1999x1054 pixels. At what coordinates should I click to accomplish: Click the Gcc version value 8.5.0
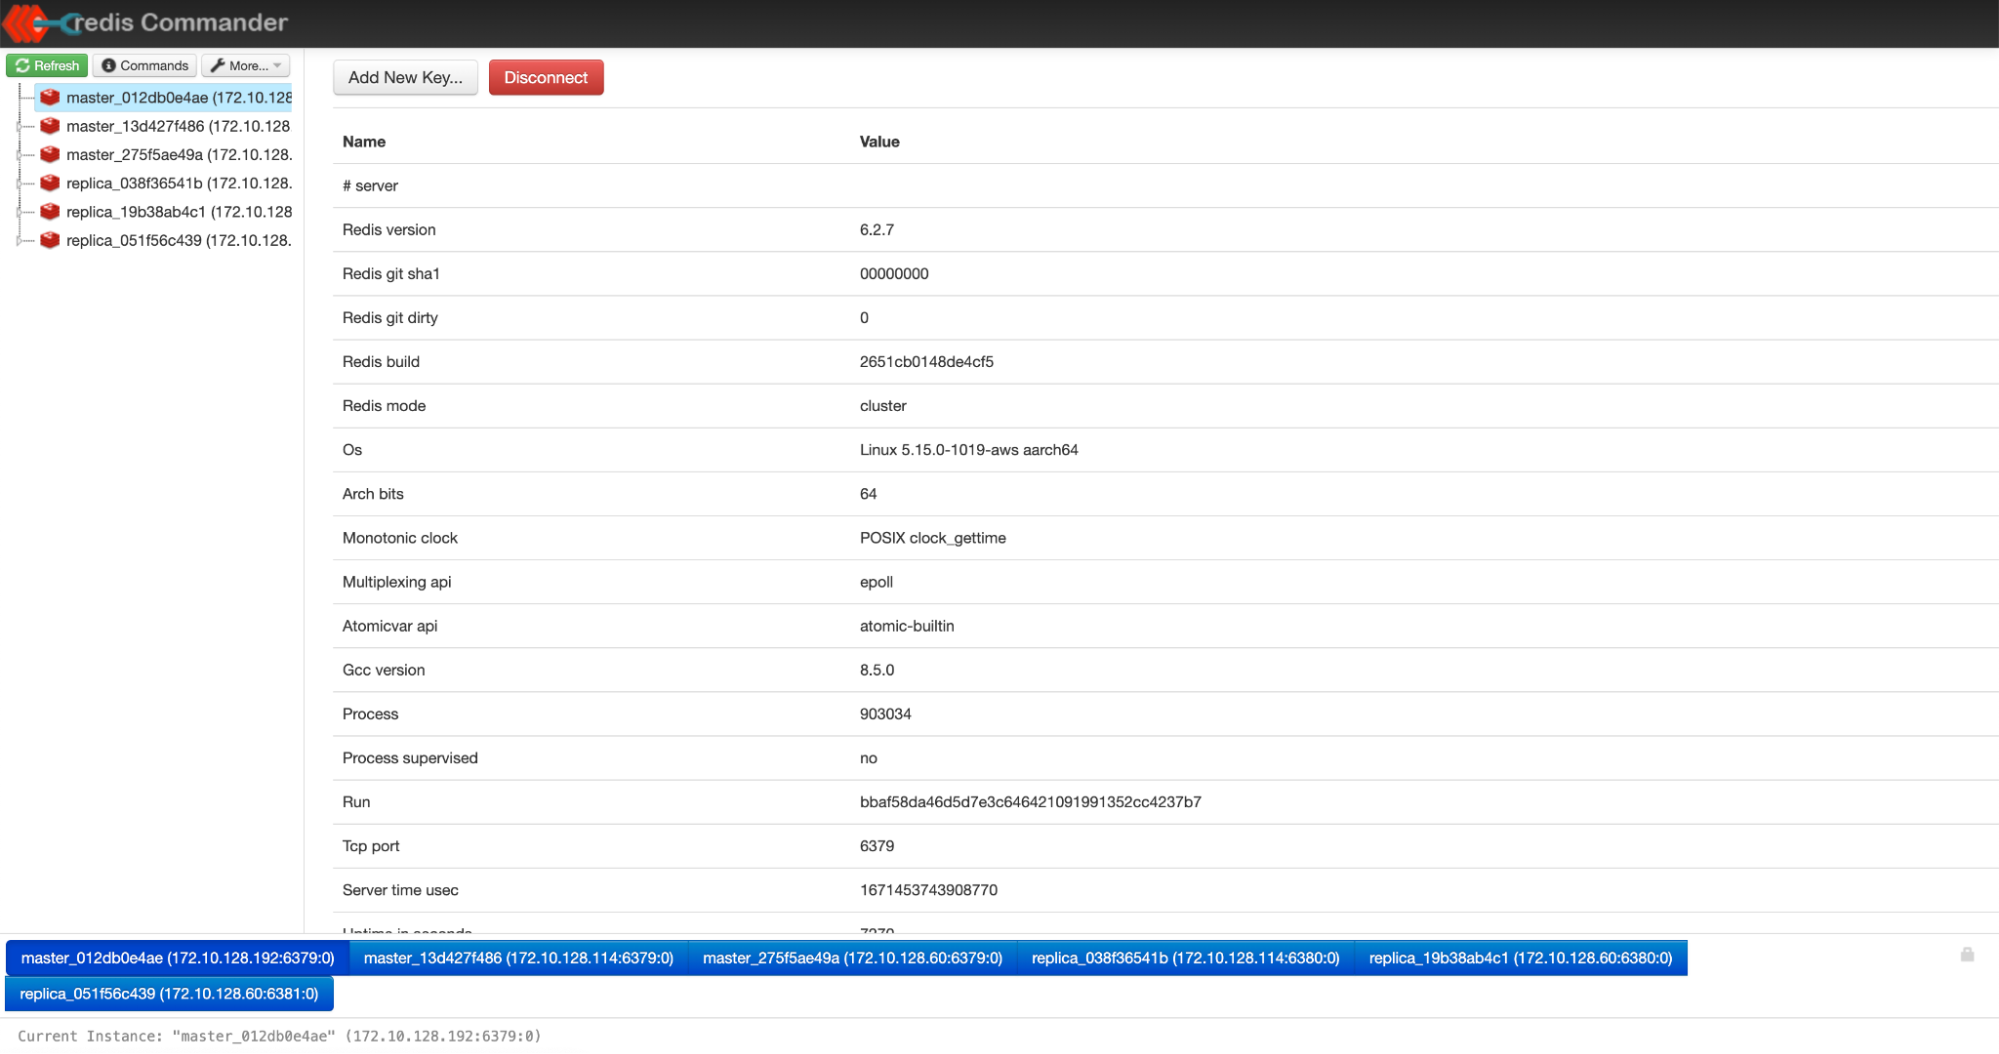point(877,670)
